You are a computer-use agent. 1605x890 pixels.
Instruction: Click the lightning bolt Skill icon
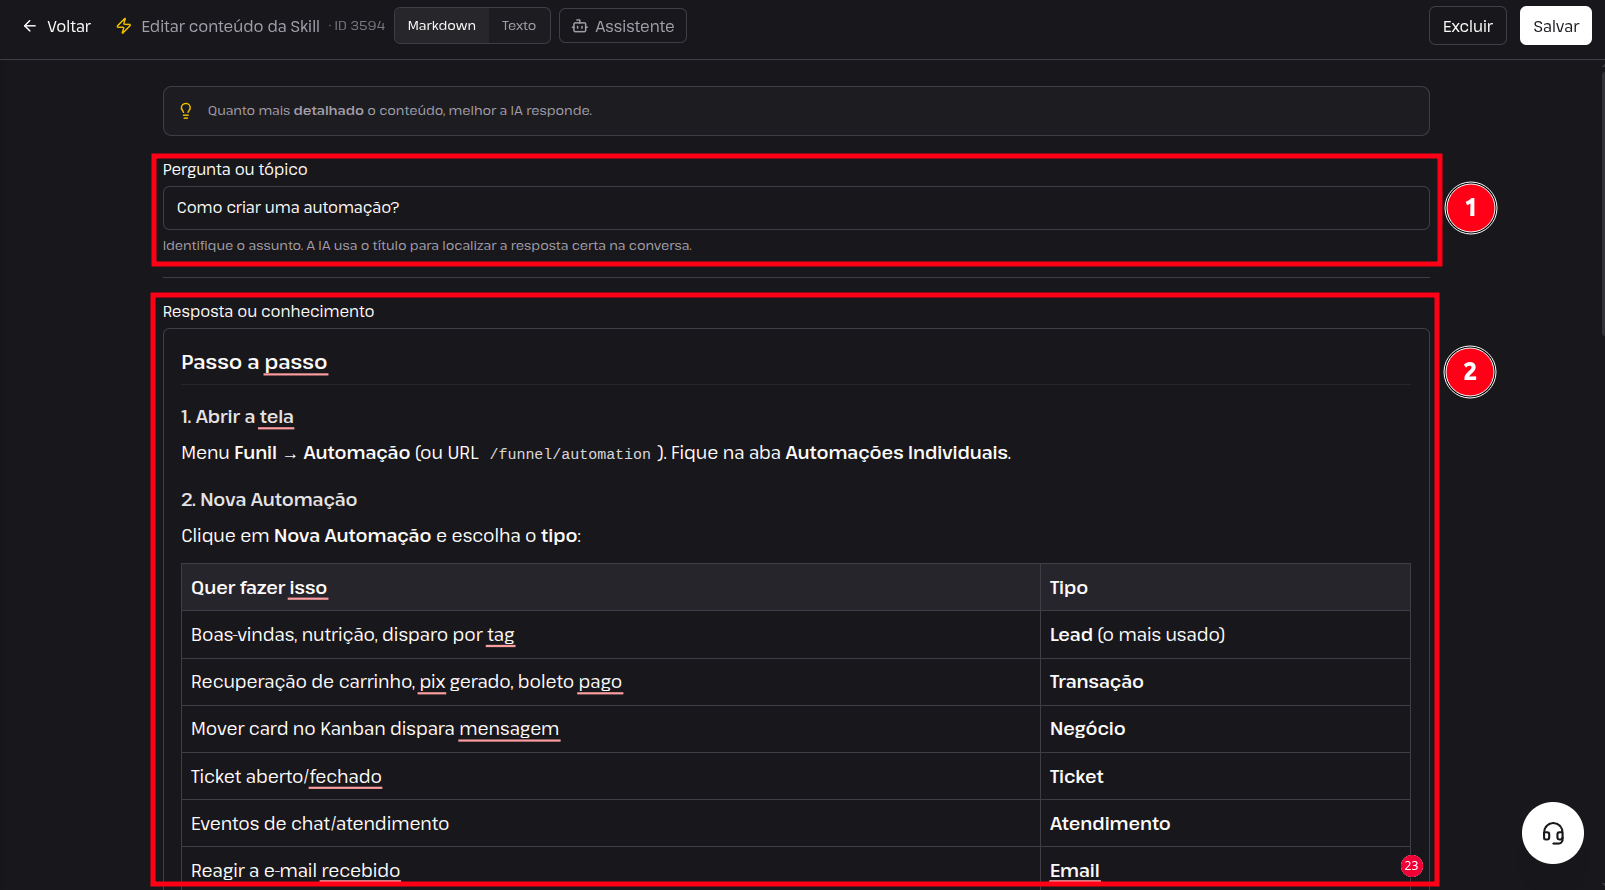(124, 26)
